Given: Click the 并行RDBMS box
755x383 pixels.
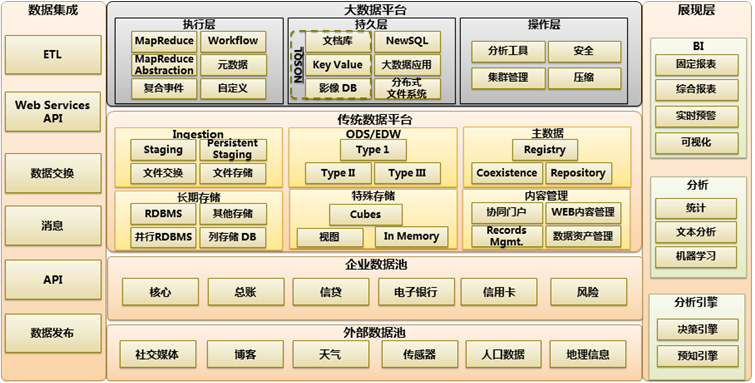Looking at the screenshot, I should click(164, 238).
